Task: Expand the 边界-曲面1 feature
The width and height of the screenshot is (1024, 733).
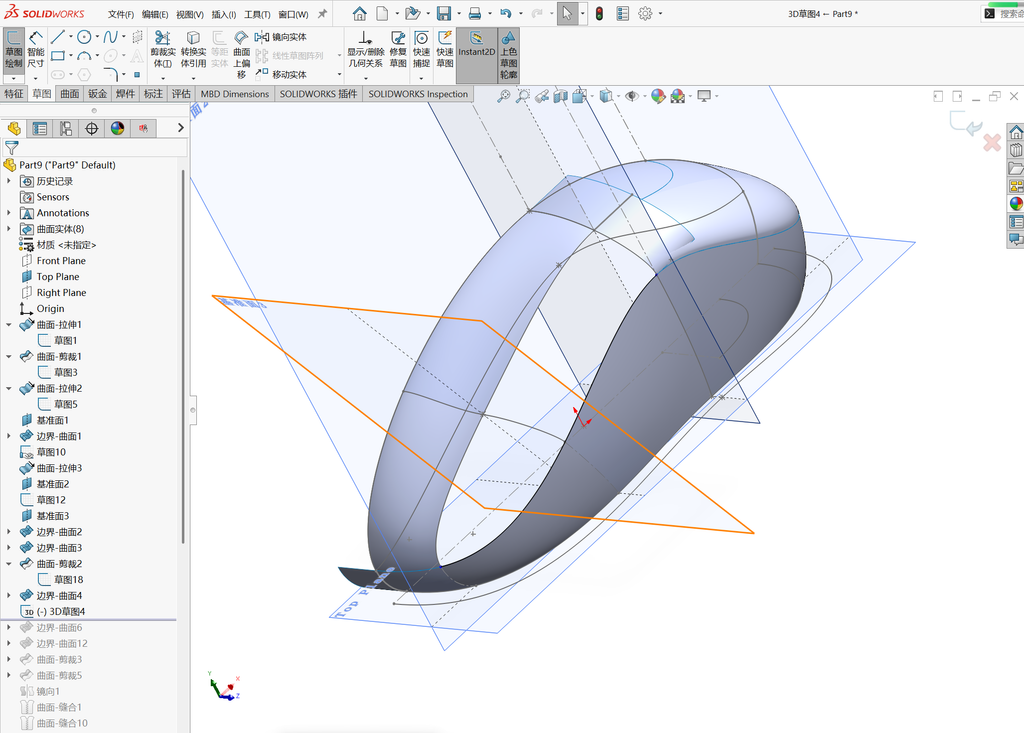Action: [x=8, y=436]
